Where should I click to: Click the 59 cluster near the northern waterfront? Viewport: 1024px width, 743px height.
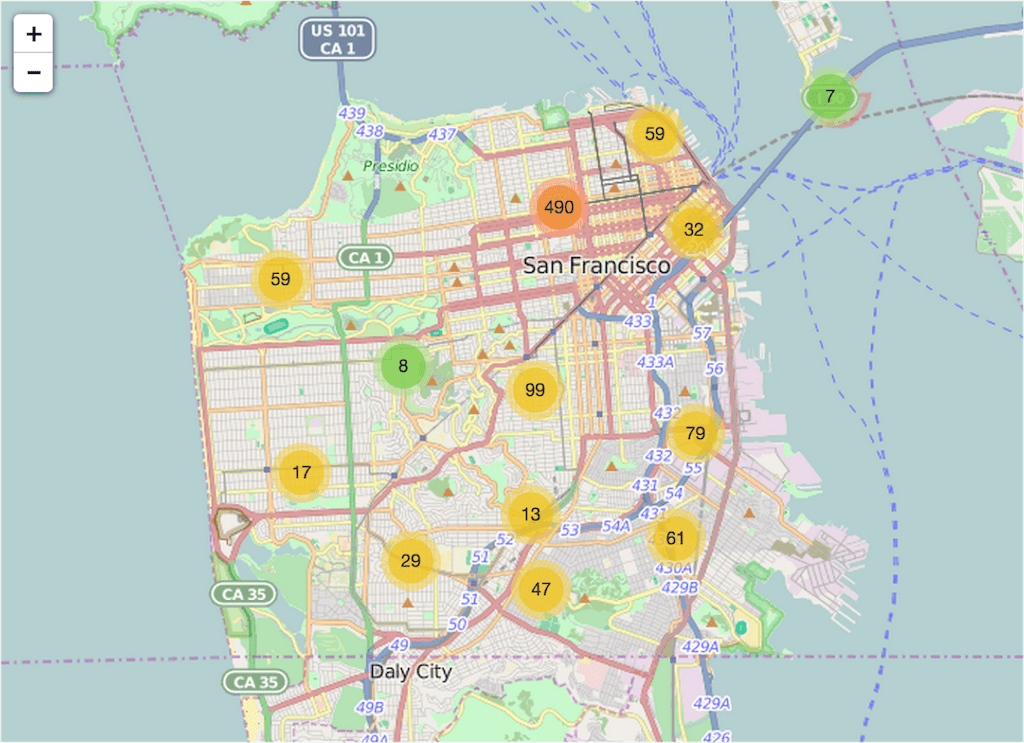pos(657,131)
